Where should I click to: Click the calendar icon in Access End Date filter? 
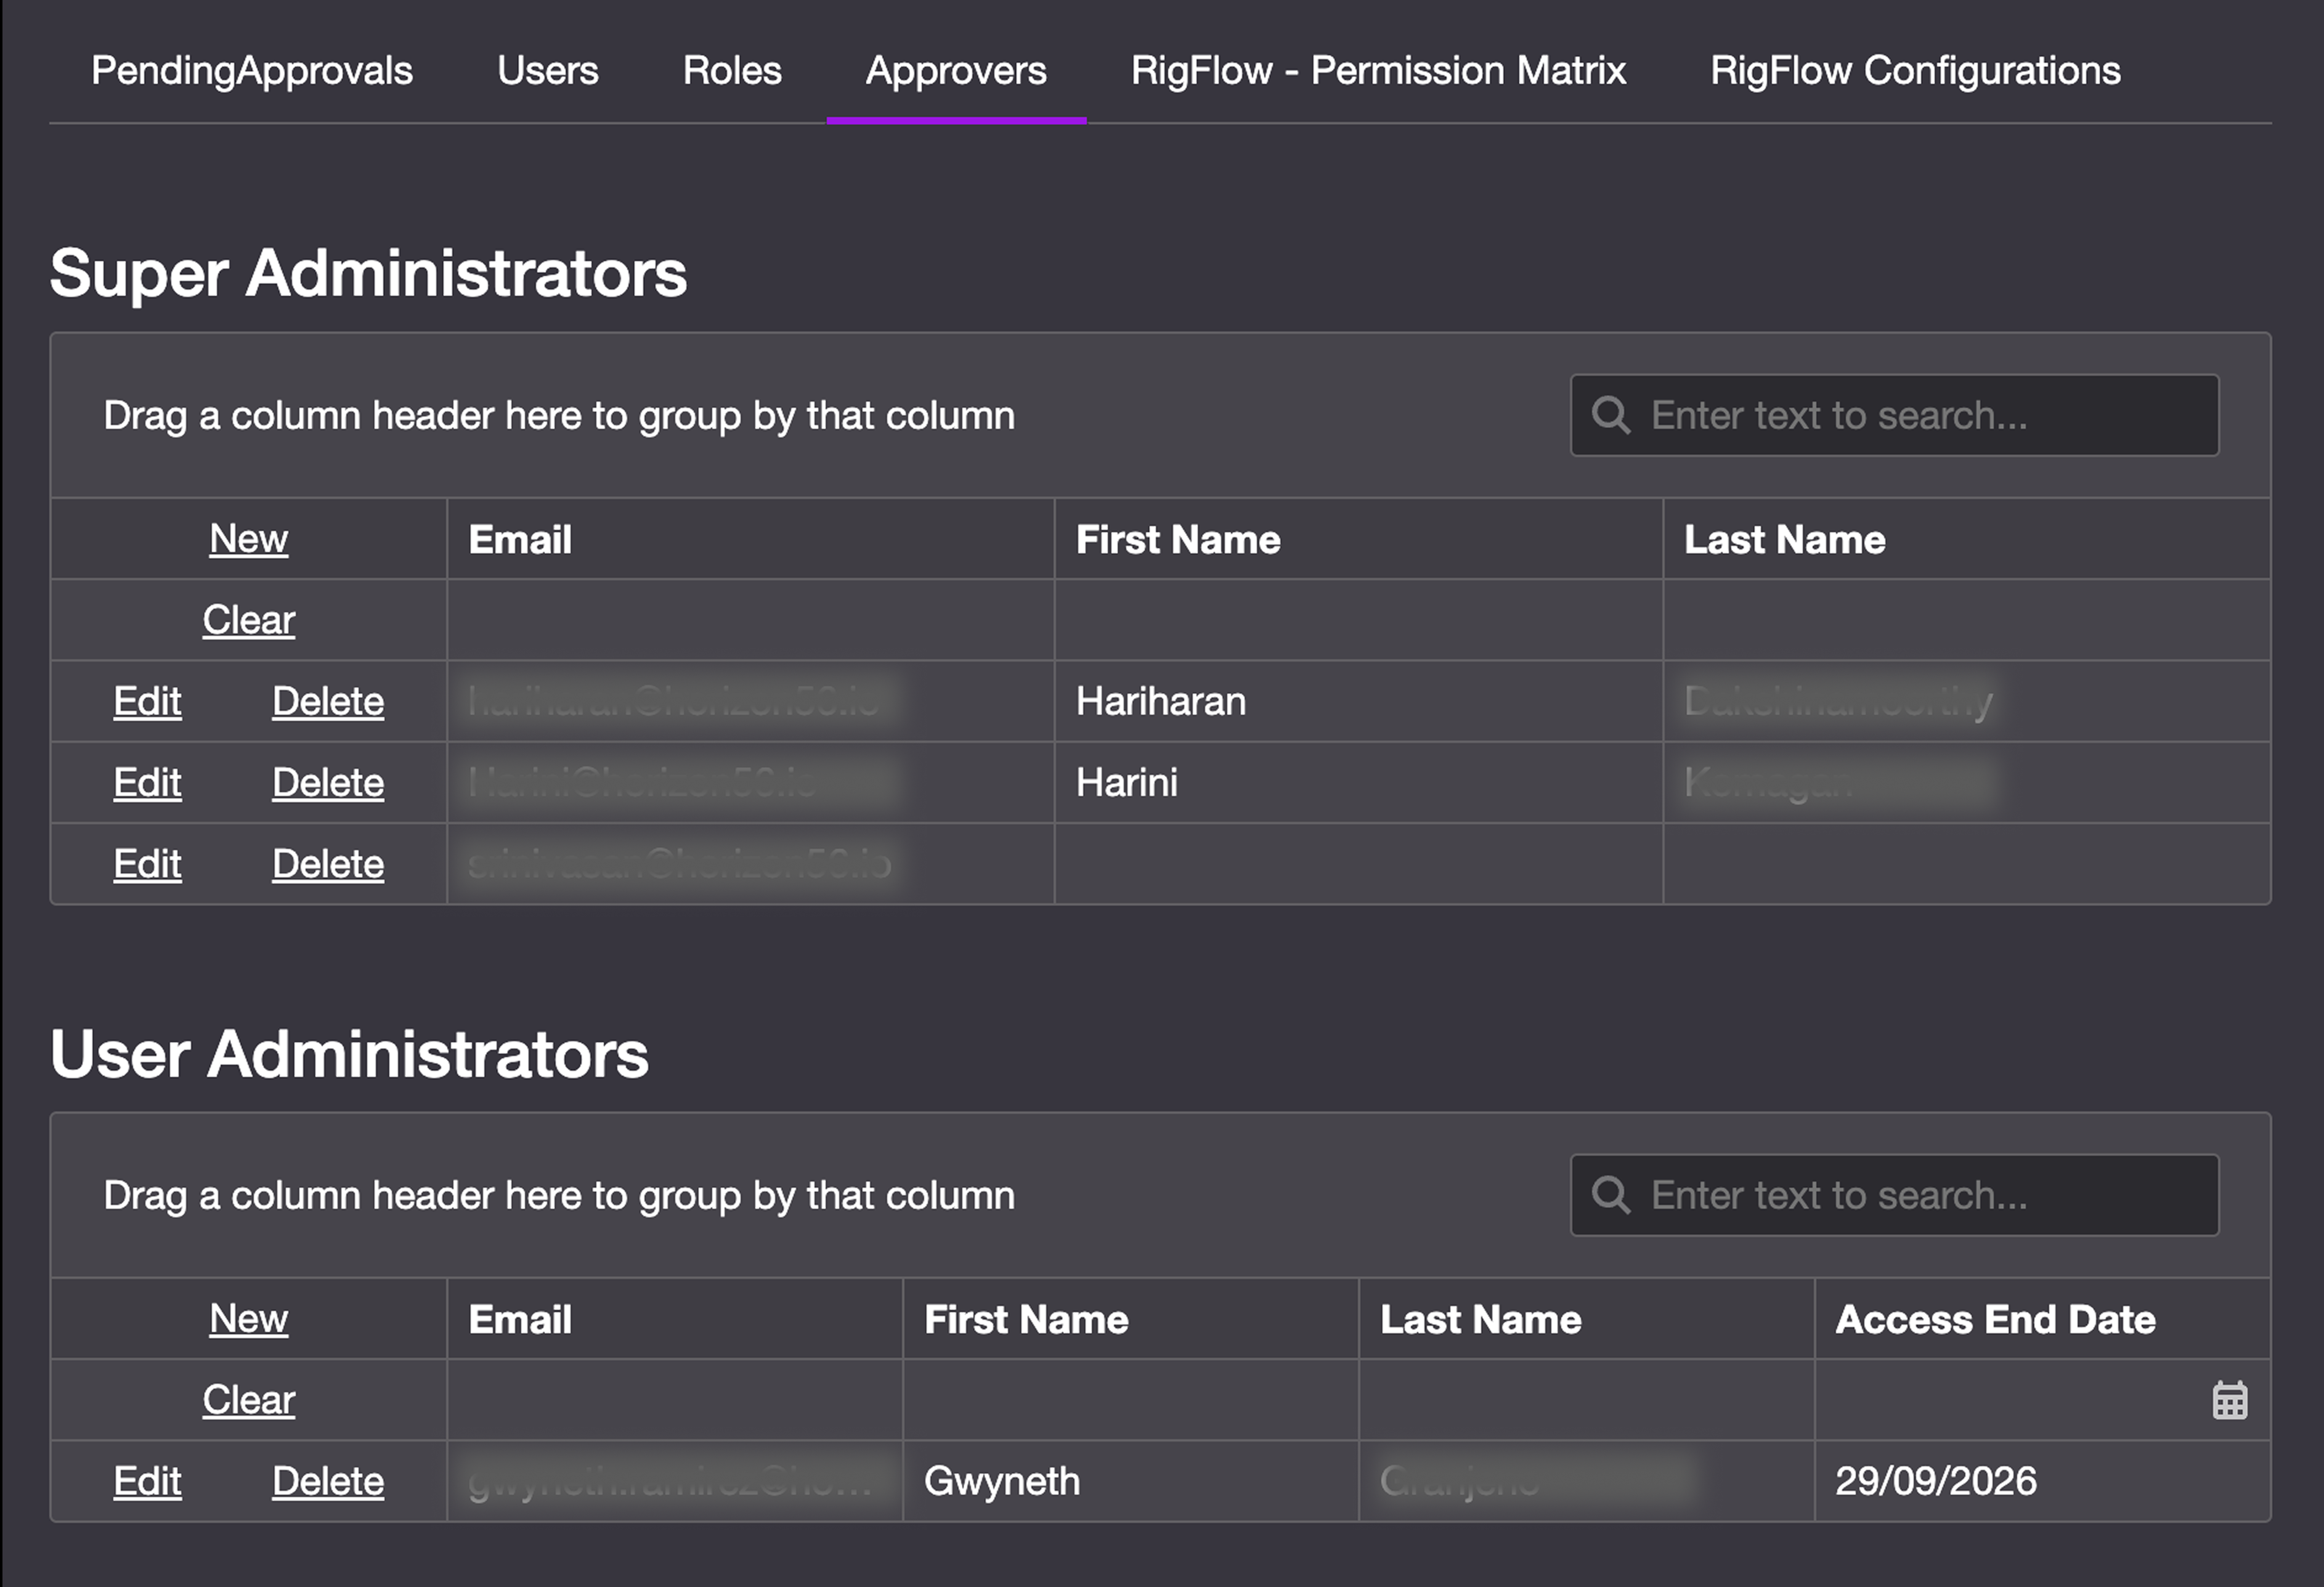(x=2229, y=1400)
